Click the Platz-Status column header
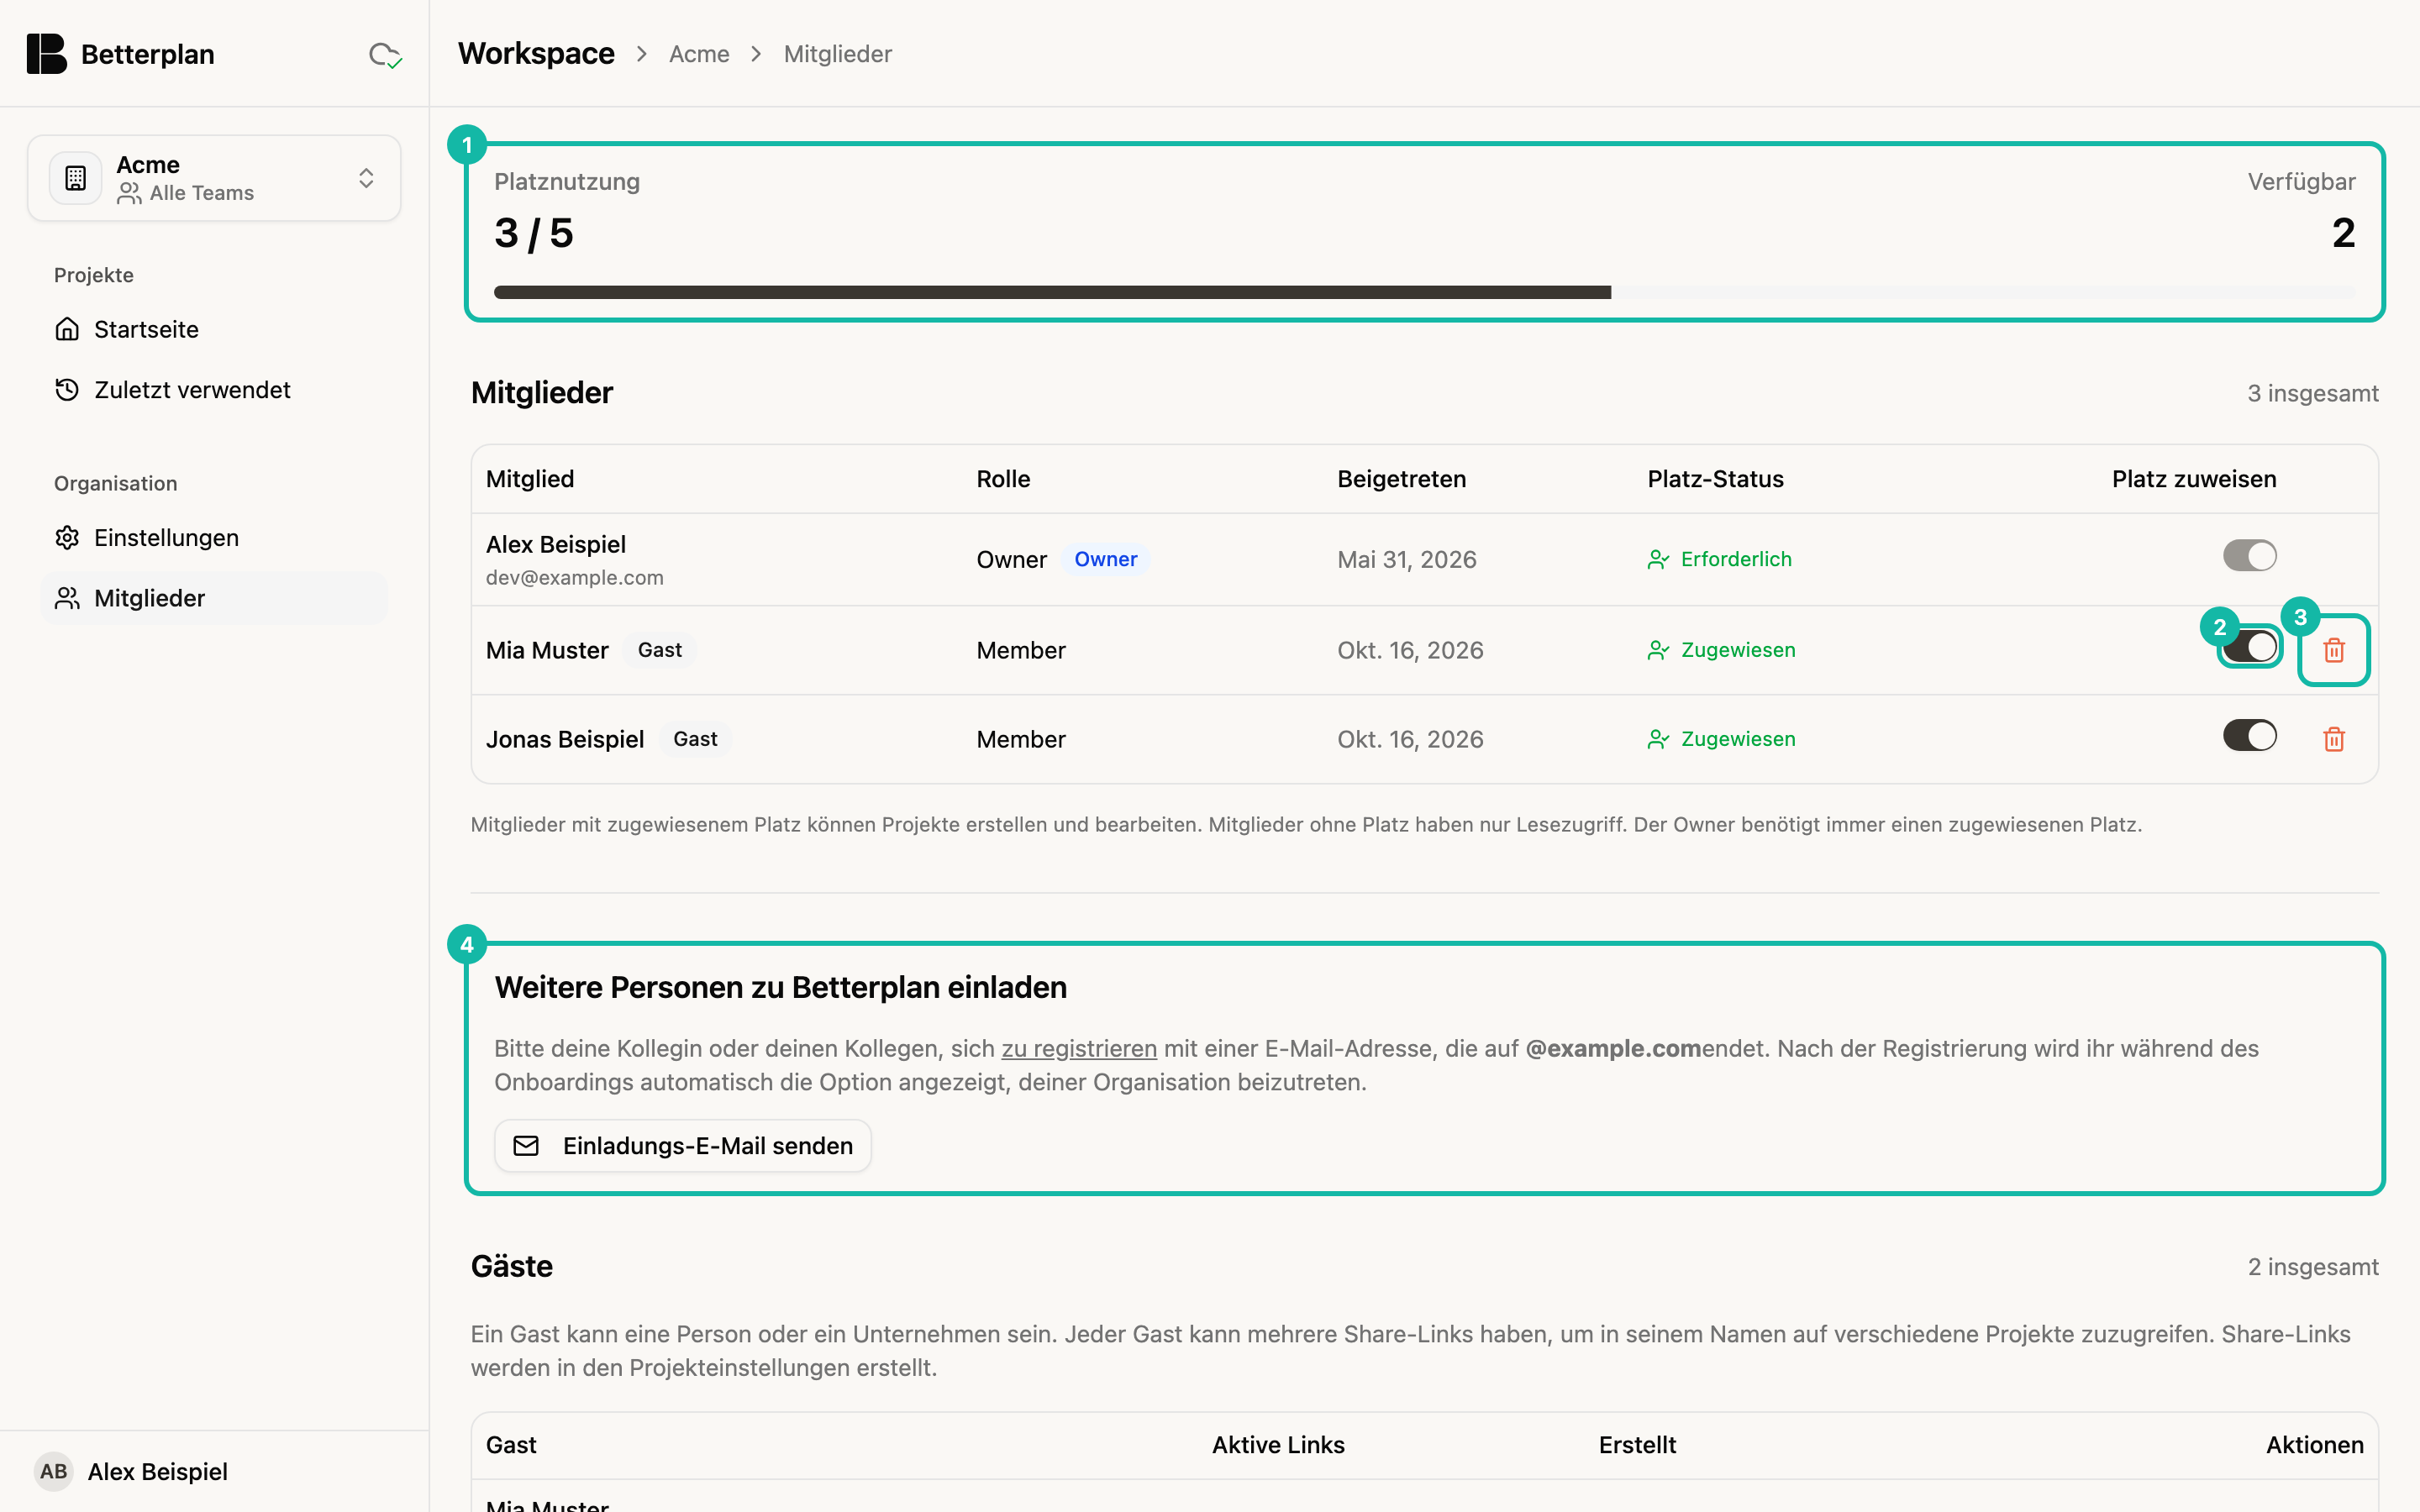Image resolution: width=2420 pixels, height=1512 pixels. (1716, 479)
